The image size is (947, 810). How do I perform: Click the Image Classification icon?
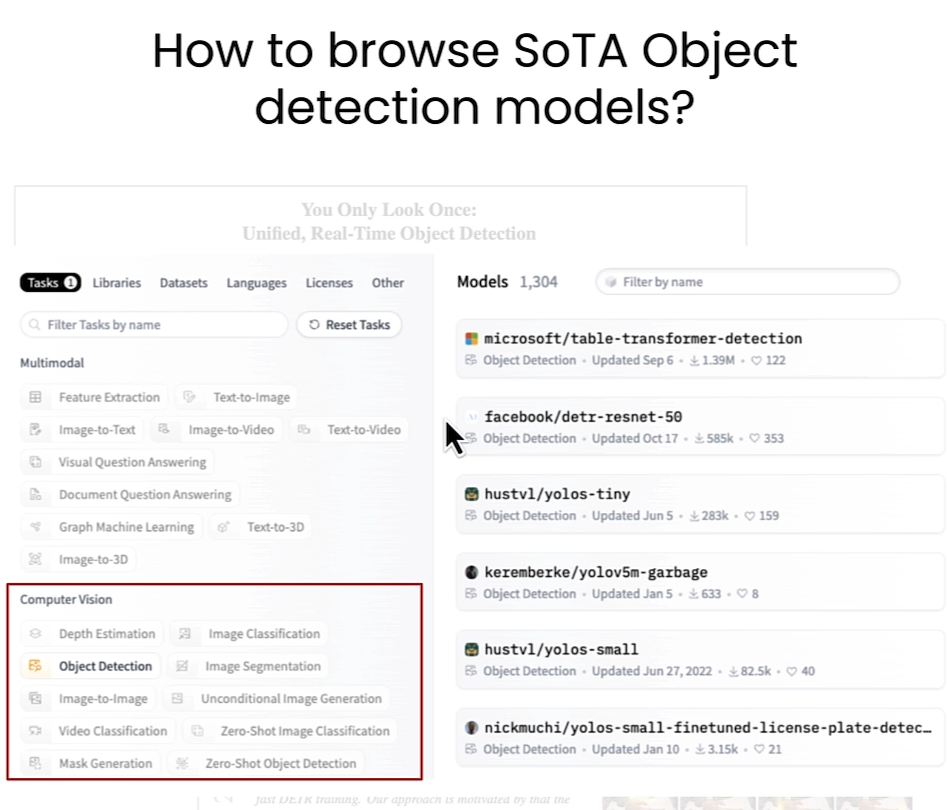(185, 634)
